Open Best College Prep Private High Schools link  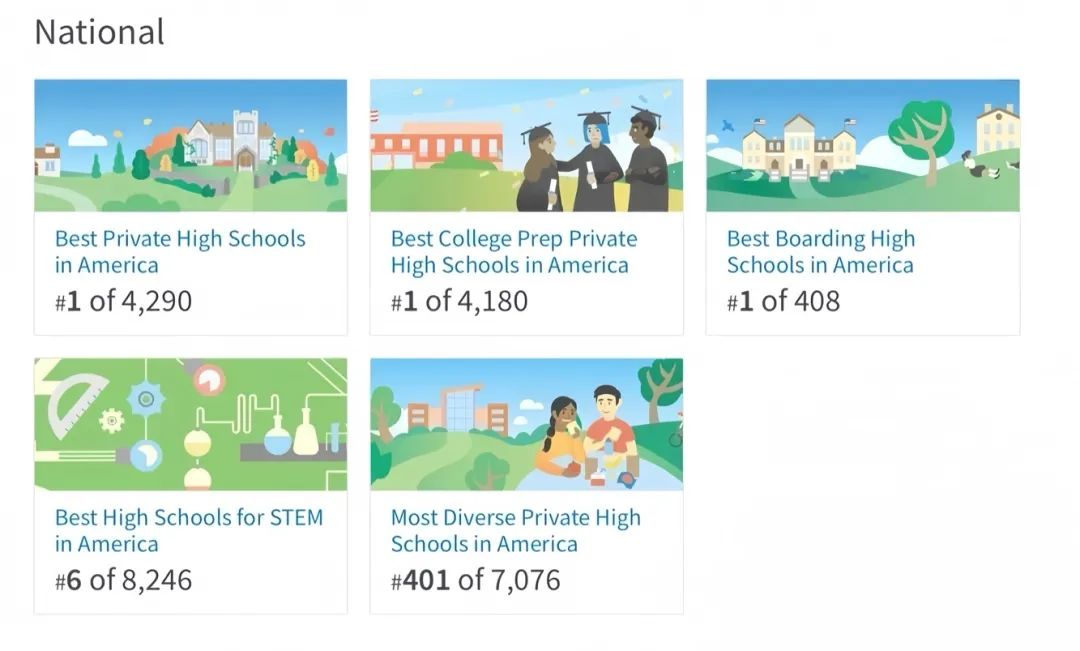[514, 251]
